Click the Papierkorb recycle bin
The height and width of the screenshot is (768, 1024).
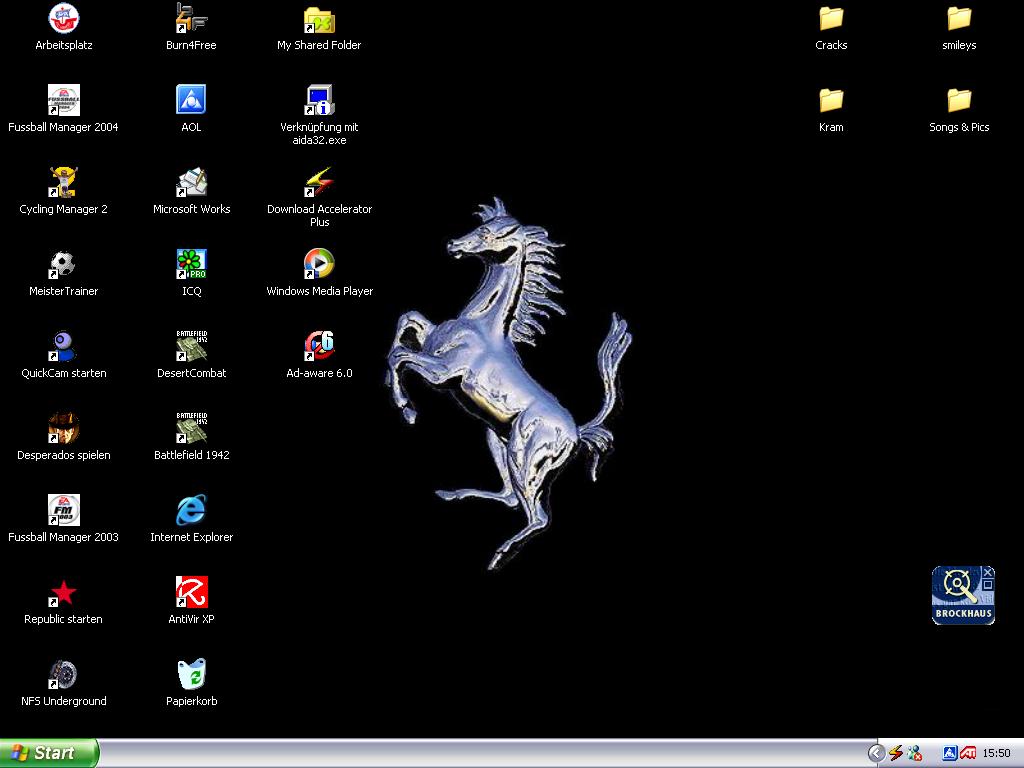[191, 675]
